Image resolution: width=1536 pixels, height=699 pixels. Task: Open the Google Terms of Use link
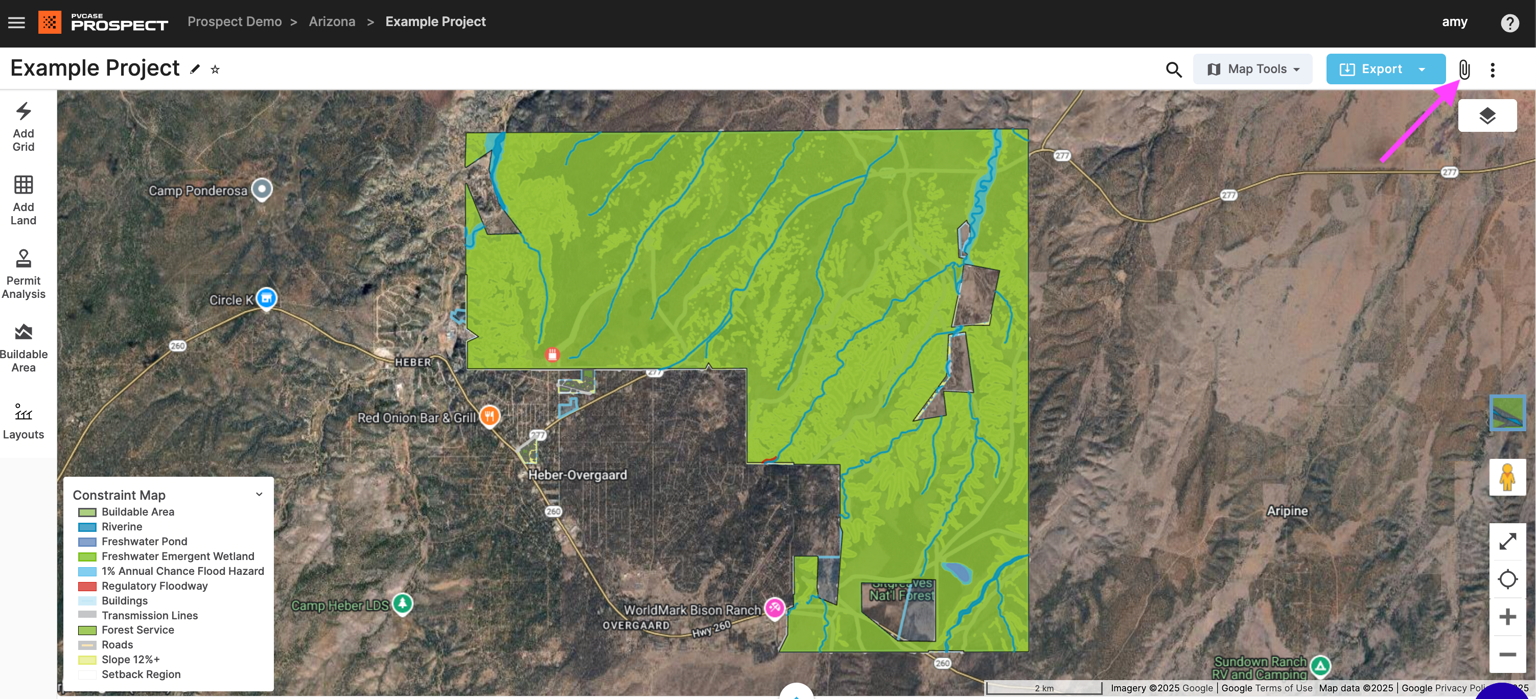click(x=1267, y=688)
